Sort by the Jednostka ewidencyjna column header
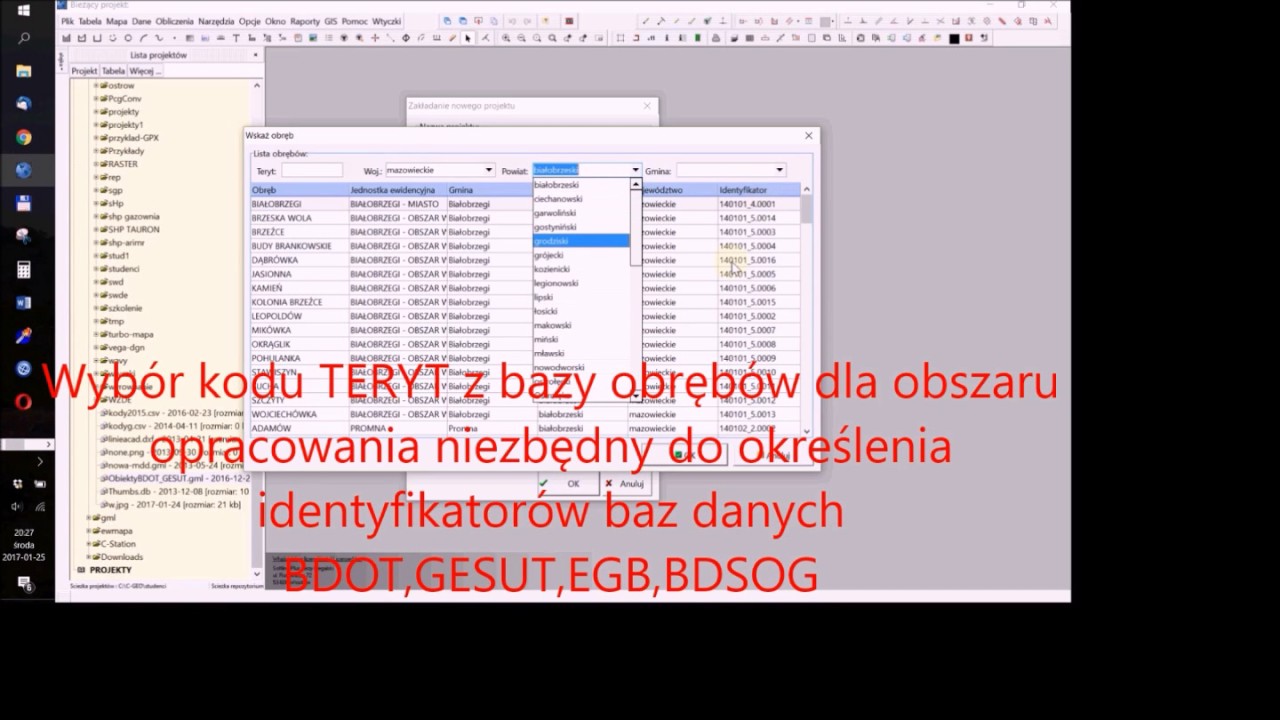1280x720 pixels. pyautogui.click(x=396, y=190)
